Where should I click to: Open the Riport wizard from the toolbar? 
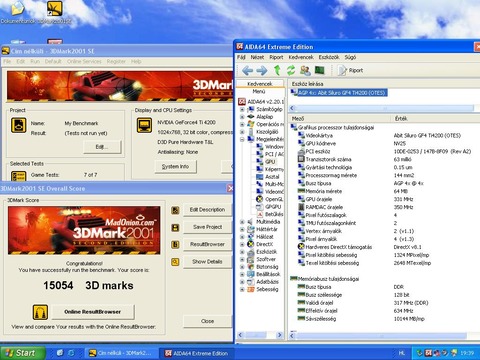[x=350, y=70]
